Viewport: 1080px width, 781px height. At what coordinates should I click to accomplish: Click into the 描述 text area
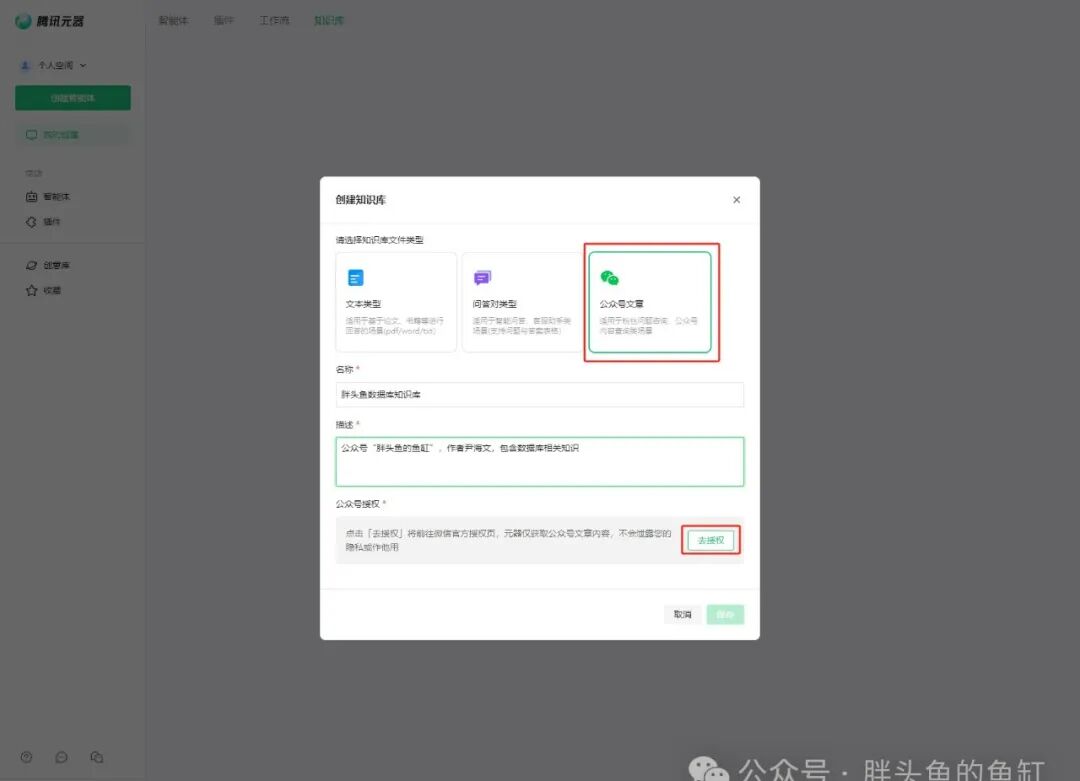click(540, 461)
